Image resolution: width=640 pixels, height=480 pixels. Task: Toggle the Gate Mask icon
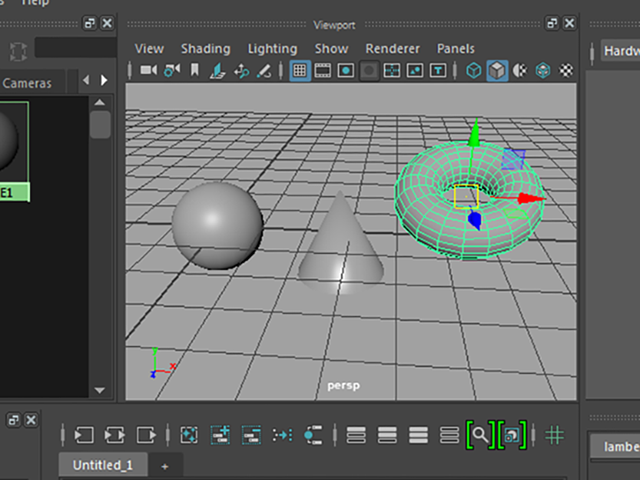coord(369,71)
